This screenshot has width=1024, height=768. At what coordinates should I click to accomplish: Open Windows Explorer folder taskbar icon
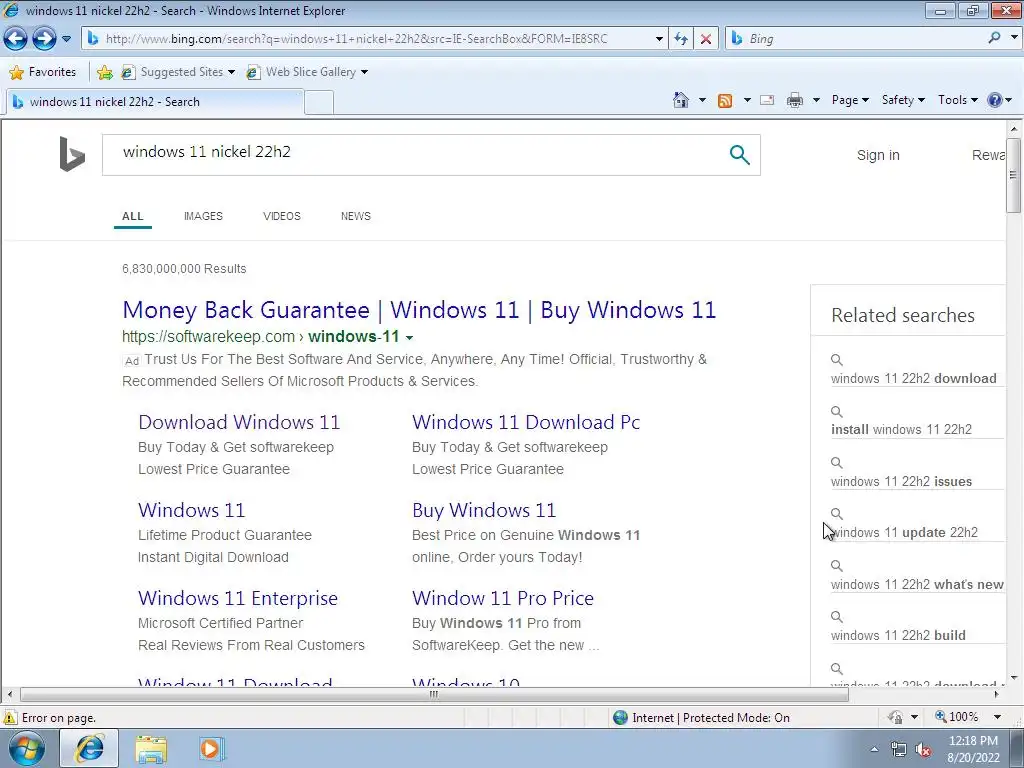(151, 749)
